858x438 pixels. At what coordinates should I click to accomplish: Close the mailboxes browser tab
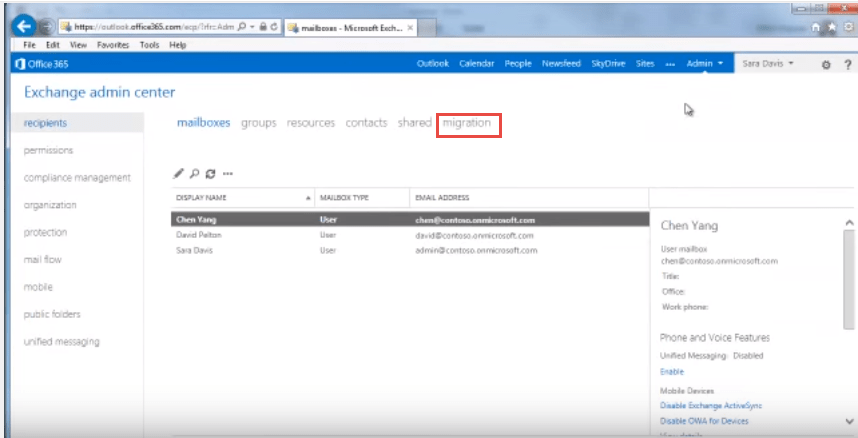410,27
